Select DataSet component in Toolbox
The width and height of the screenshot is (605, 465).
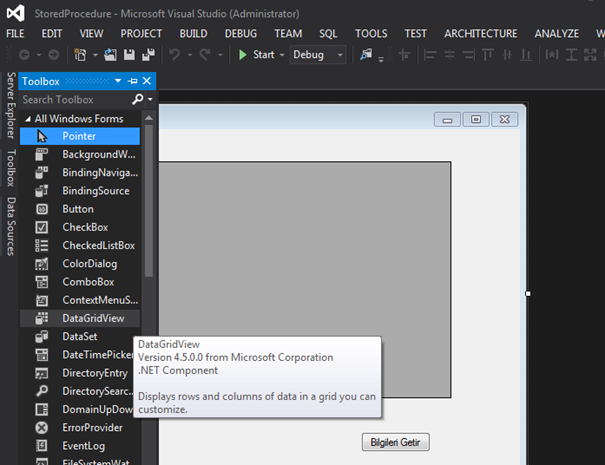tap(80, 336)
